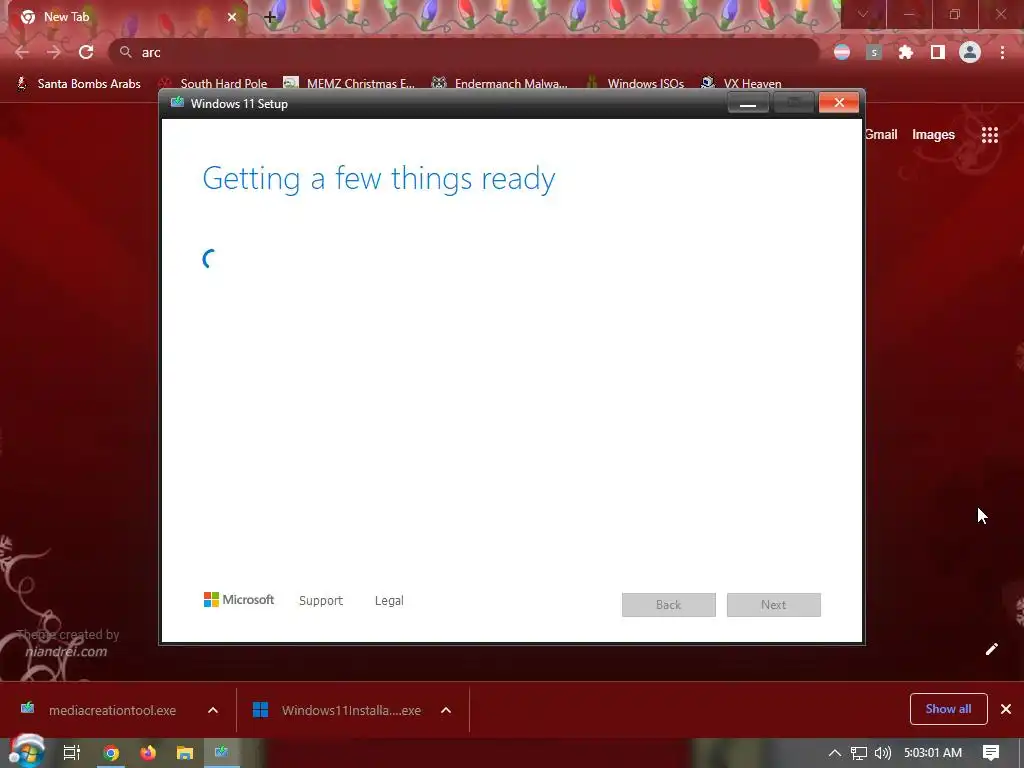Click the Gmail link on the new tab page
1024x768 pixels.
coord(882,135)
